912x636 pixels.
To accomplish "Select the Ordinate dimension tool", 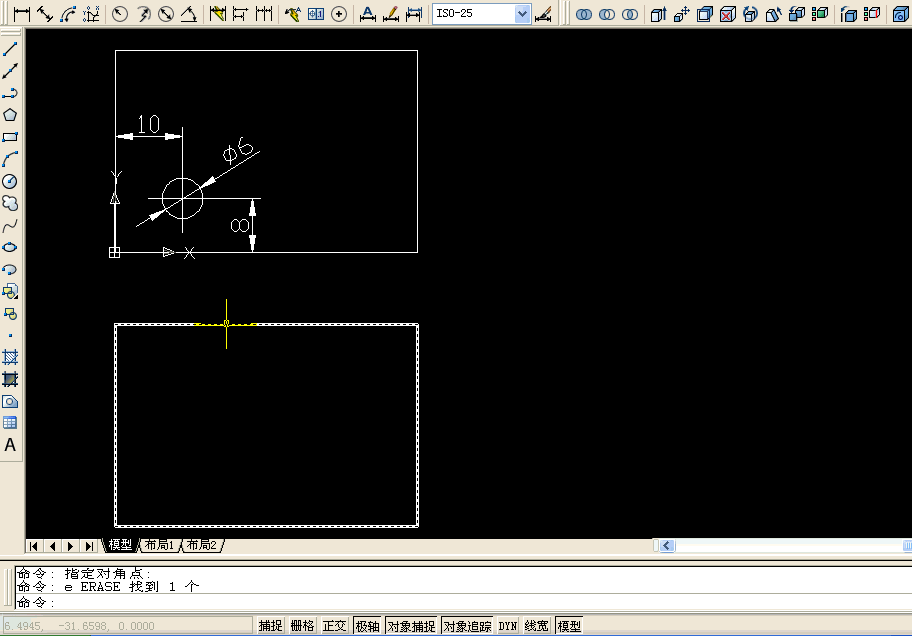I will click(x=91, y=14).
